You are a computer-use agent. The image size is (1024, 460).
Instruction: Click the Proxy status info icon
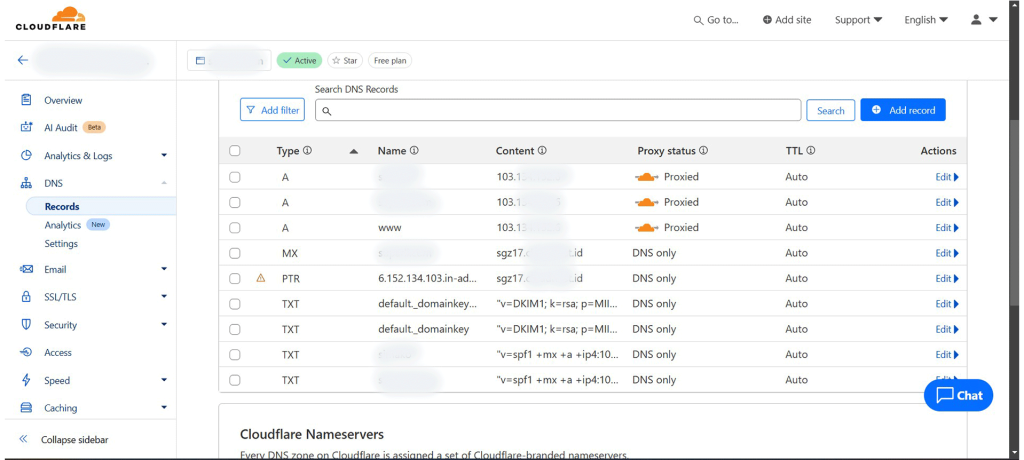704,151
